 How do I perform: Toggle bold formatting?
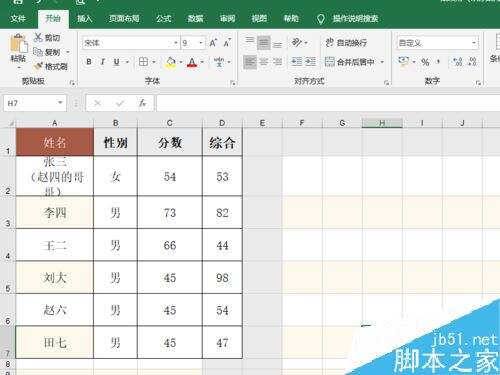click(89, 62)
